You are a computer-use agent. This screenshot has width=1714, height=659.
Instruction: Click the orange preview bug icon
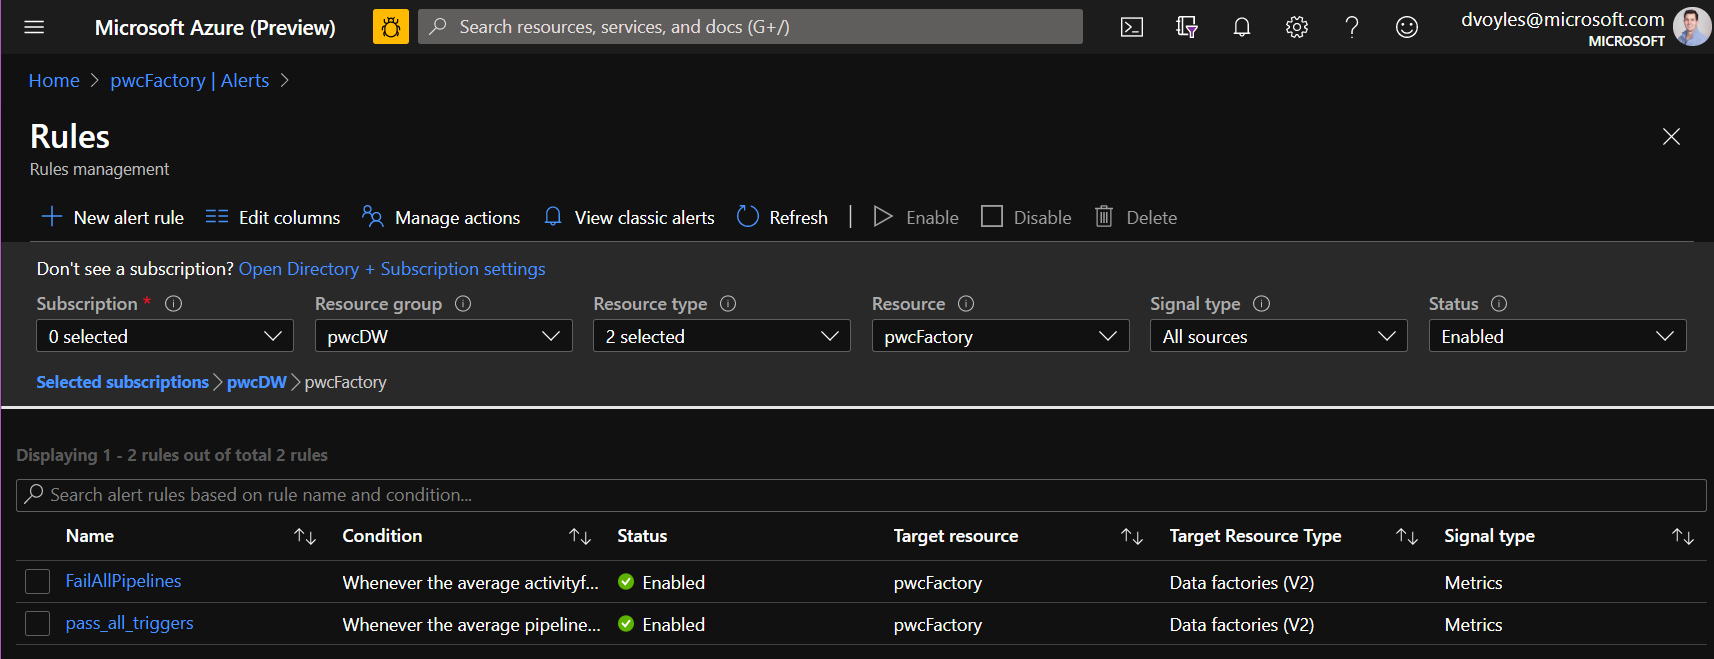click(391, 27)
